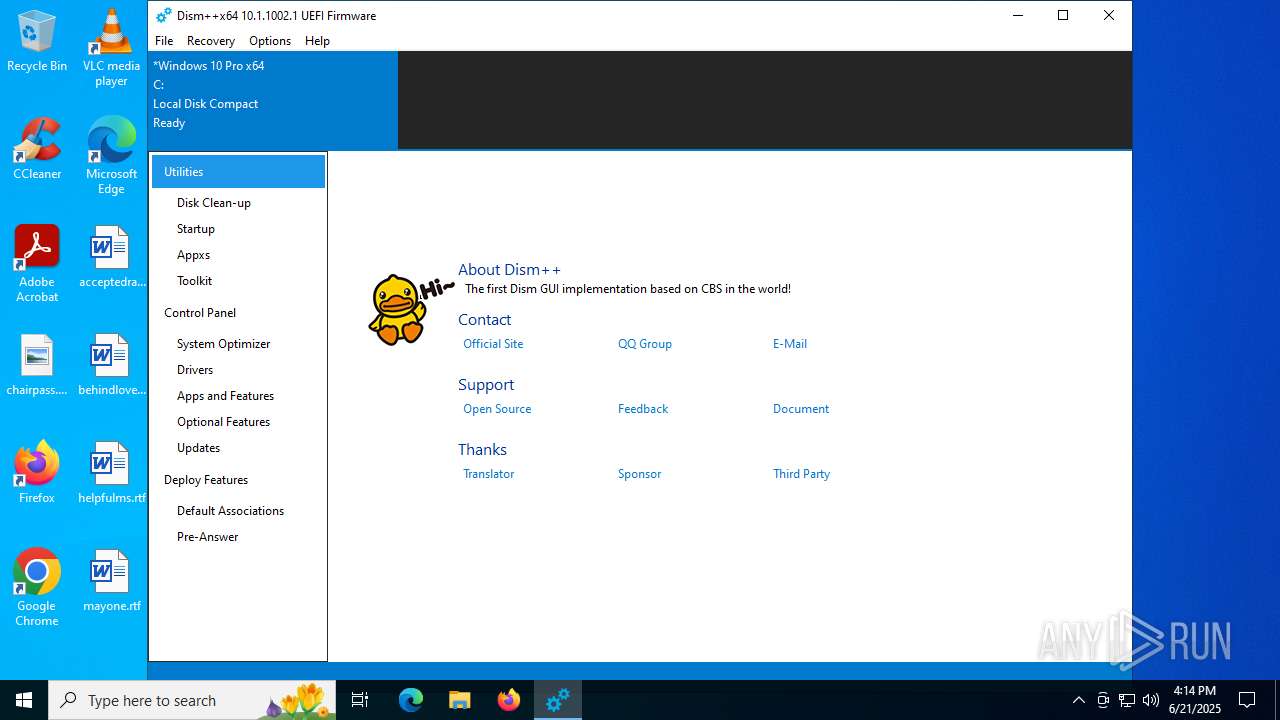Image resolution: width=1280 pixels, height=720 pixels.
Task: Click the Translator thanks link
Action: [x=489, y=474]
